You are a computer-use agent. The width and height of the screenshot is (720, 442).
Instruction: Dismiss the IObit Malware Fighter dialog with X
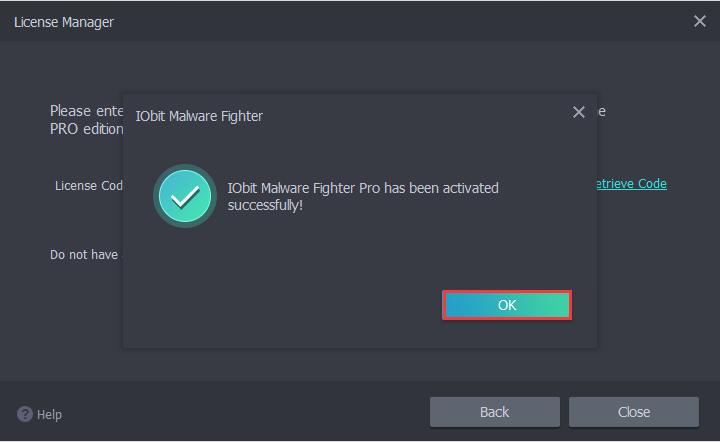579,112
